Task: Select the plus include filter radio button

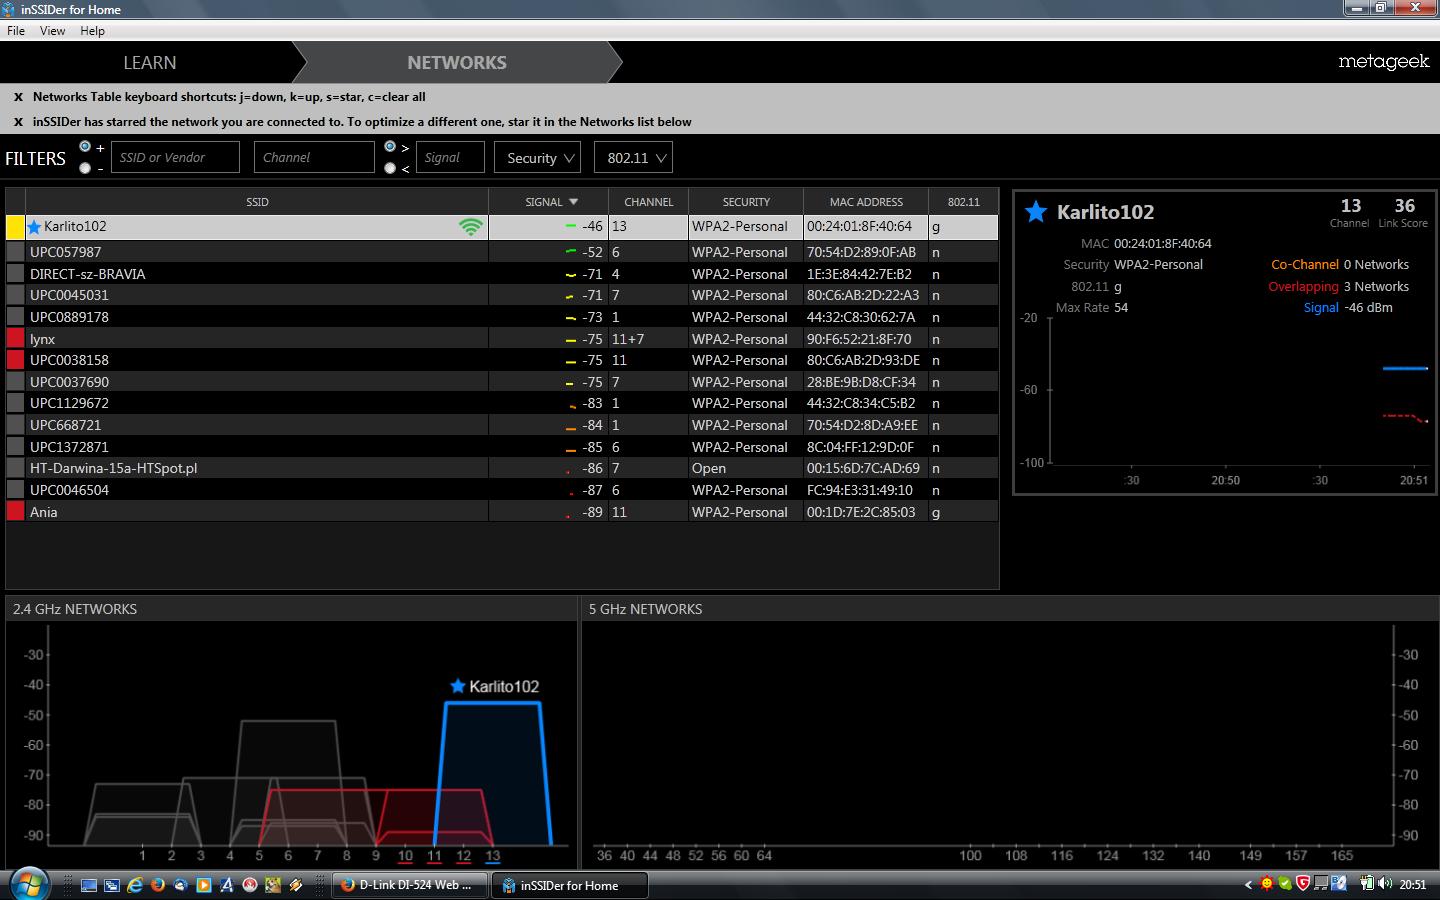Action: pyautogui.click(x=85, y=147)
